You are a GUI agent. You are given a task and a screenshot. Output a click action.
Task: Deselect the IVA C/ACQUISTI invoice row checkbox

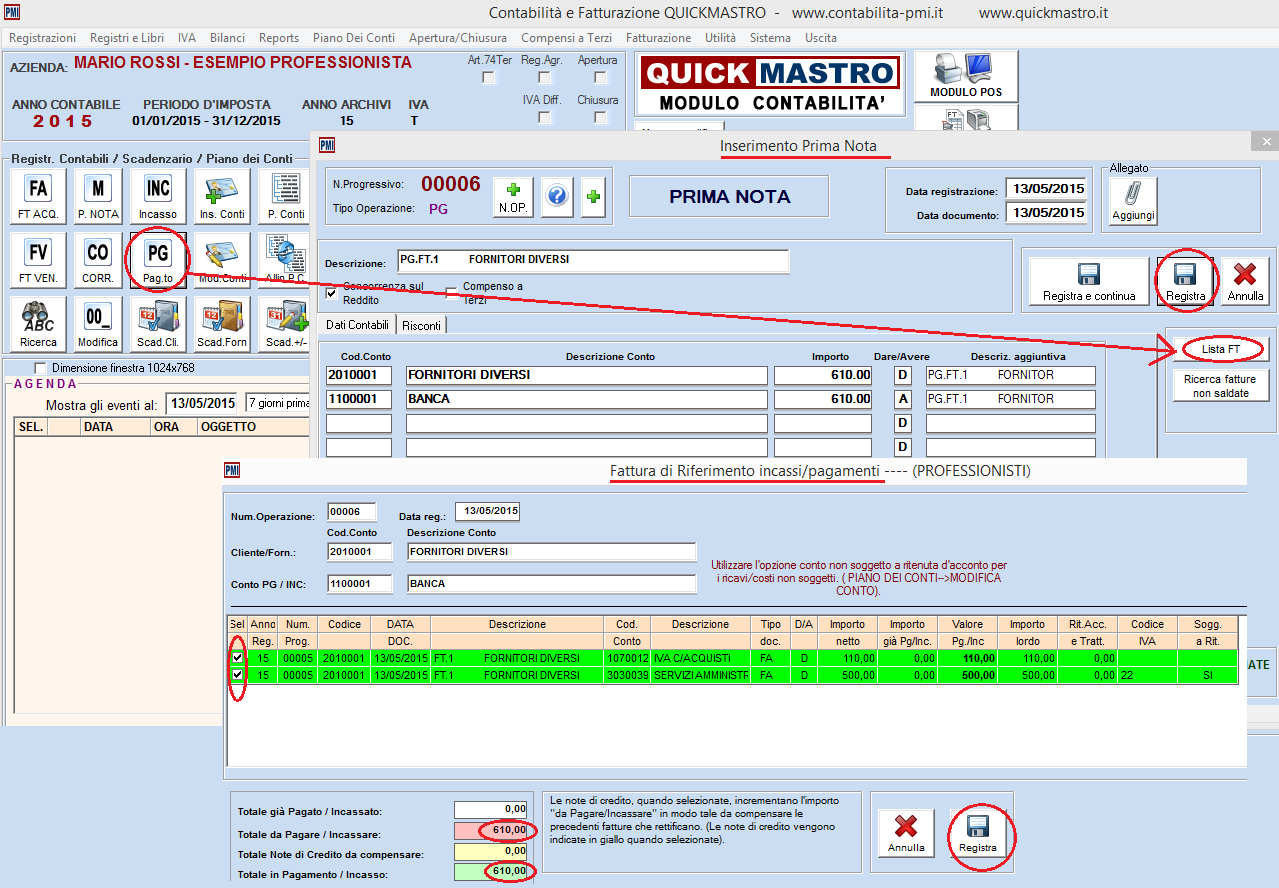coord(237,658)
